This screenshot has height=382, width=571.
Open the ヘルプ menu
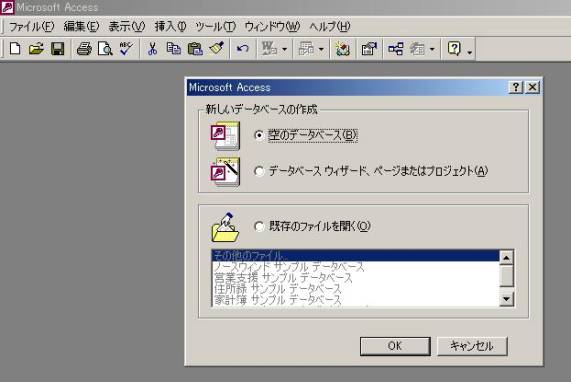(330, 26)
